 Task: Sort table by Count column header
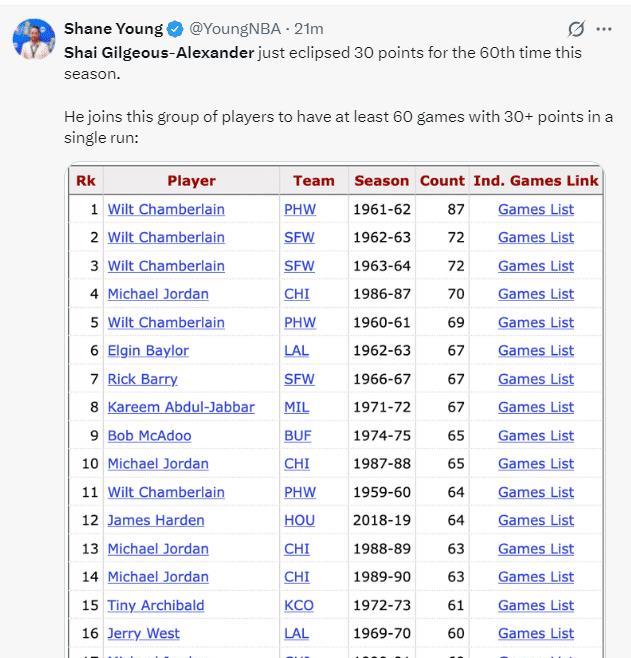click(x=442, y=181)
